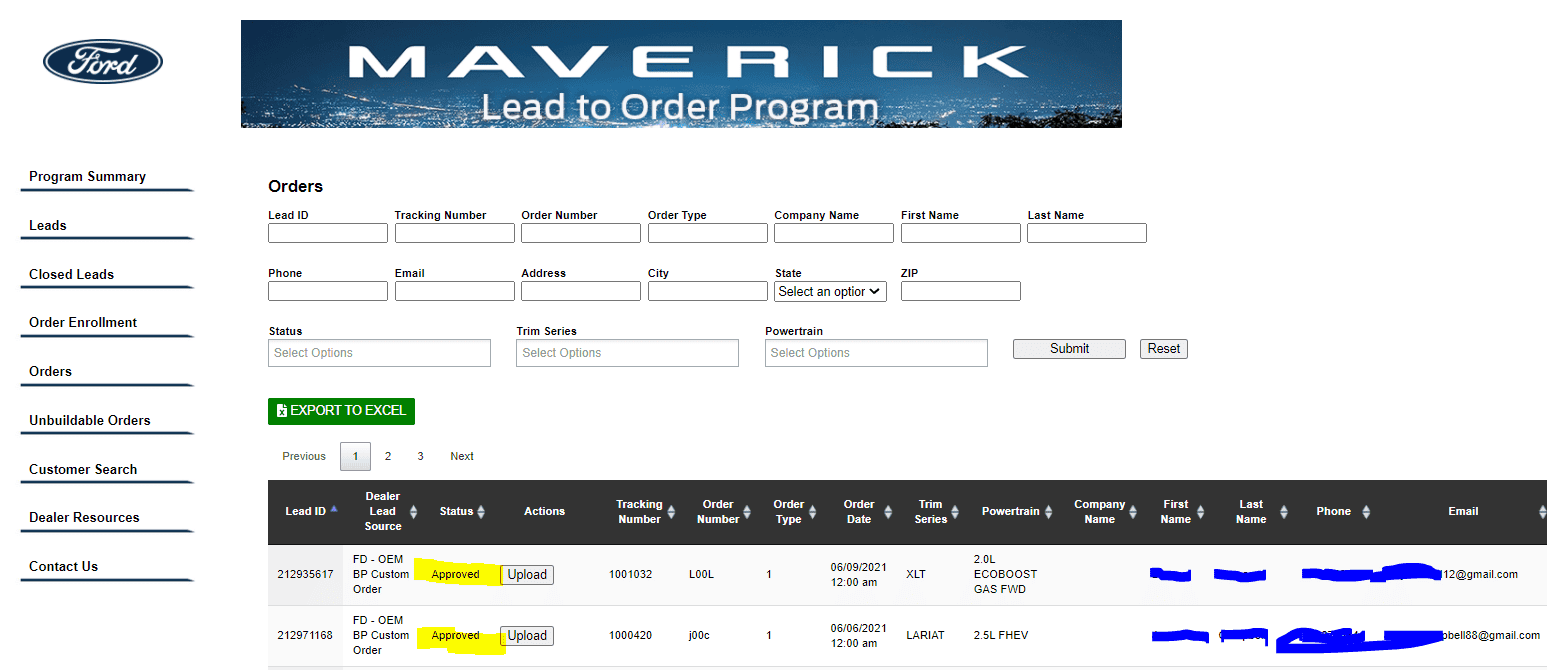Click the Ford logo
Screen dimensions: 1547x670
[x=102, y=62]
